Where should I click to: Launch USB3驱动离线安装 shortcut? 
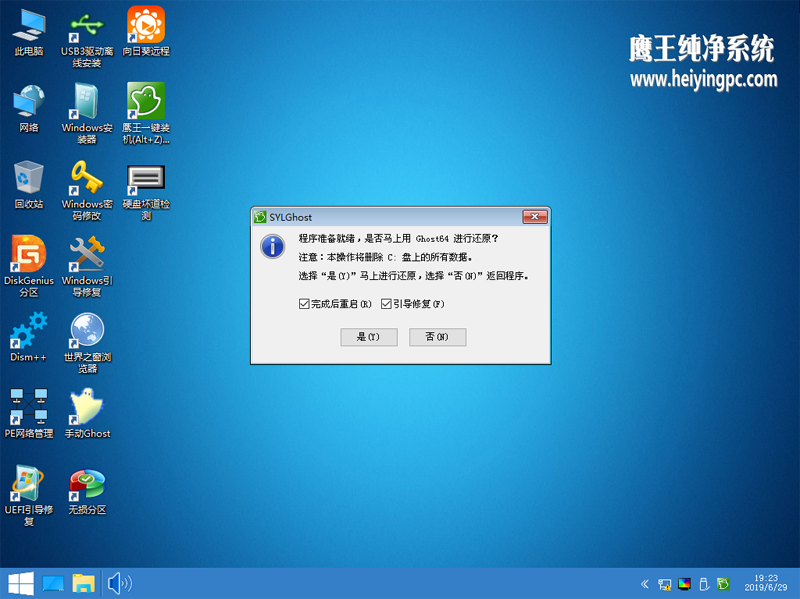click(x=87, y=39)
